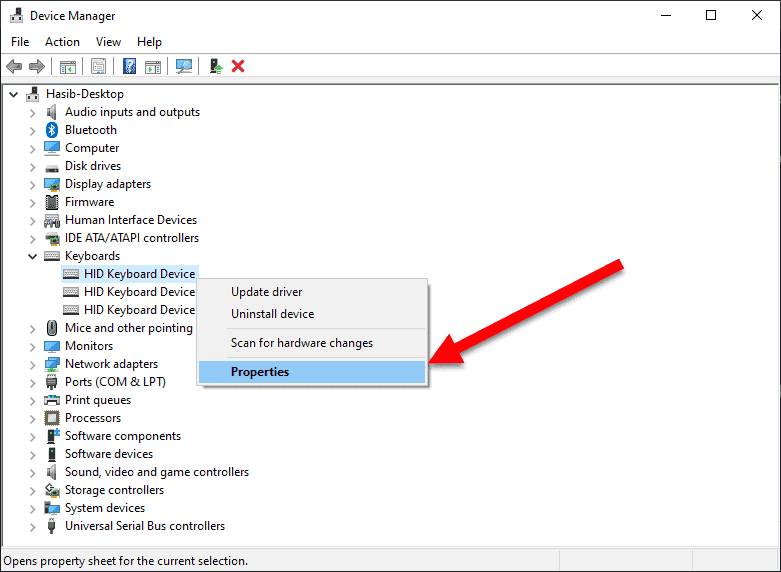The height and width of the screenshot is (572, 781).
Task: Expand the Disk drives category
Action: coord(32,166)
